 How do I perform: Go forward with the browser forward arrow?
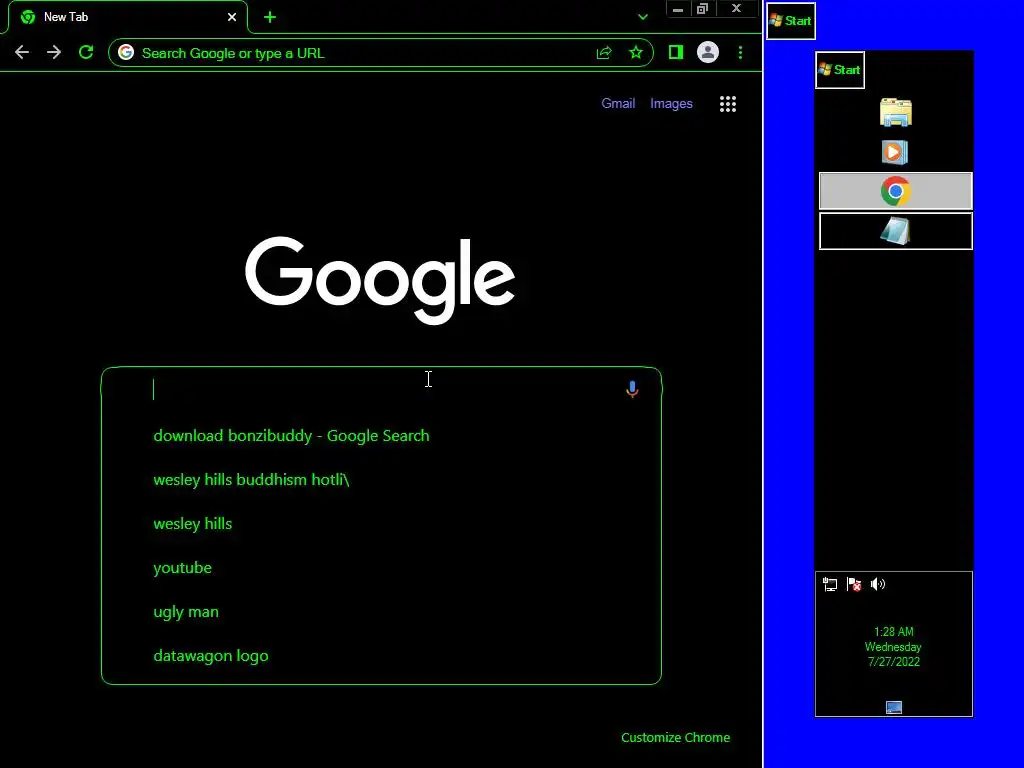[54, 52]
